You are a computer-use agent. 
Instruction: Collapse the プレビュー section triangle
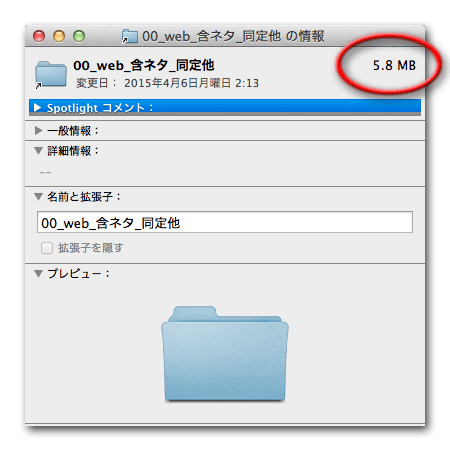[x=38, y=274]
